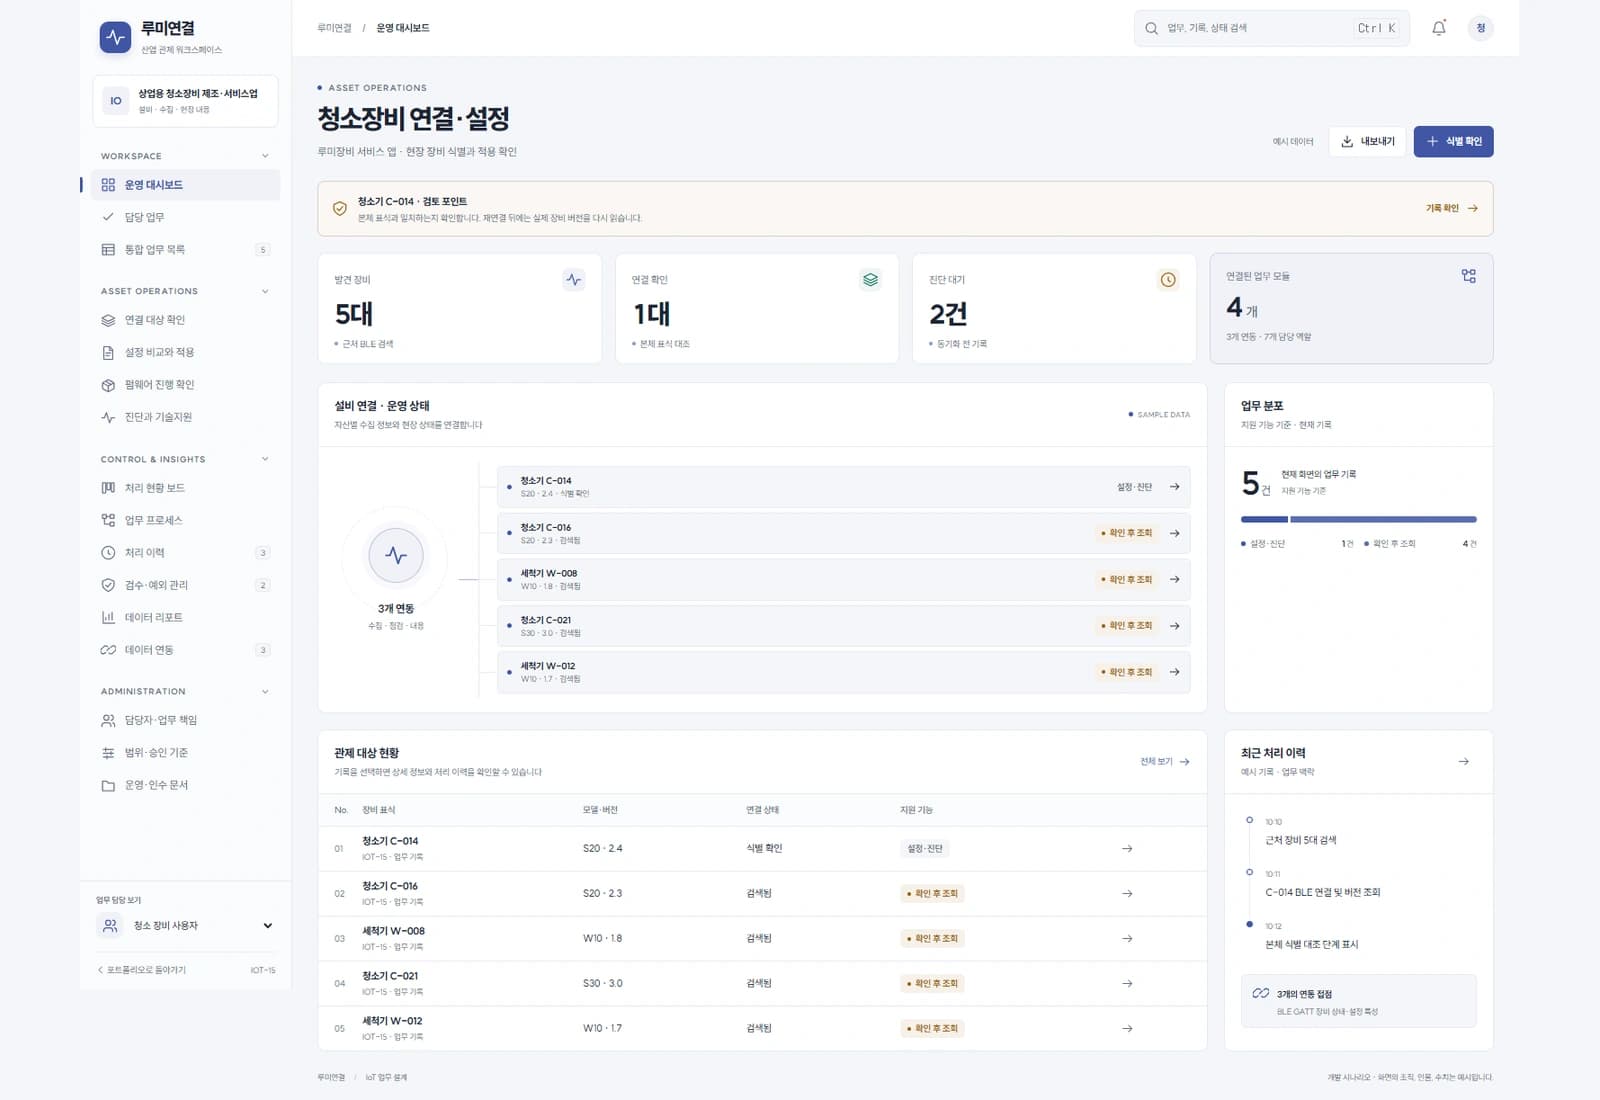Open arrow in 최근 처리 이력 header
Image resolution: width=1600 pixels, height=1100 pixels.
(x=1464, y=762)
